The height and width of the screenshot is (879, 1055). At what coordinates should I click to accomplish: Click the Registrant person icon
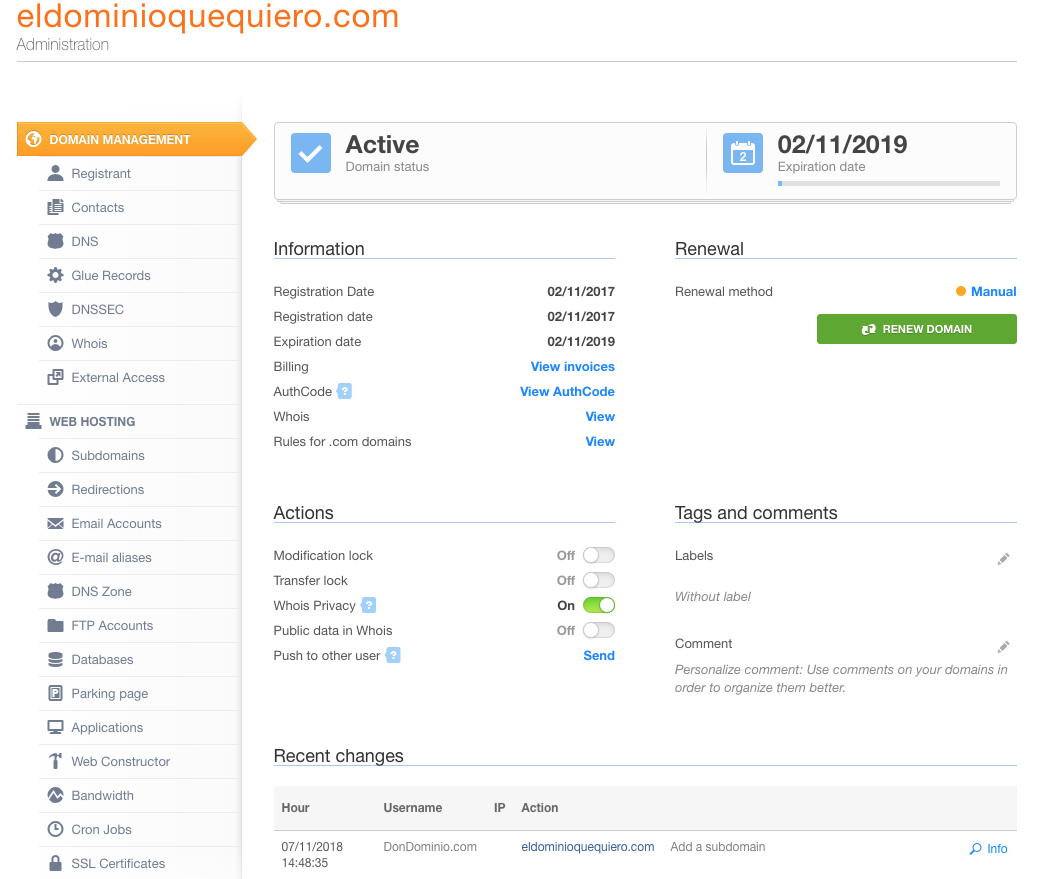pos(55,174)
